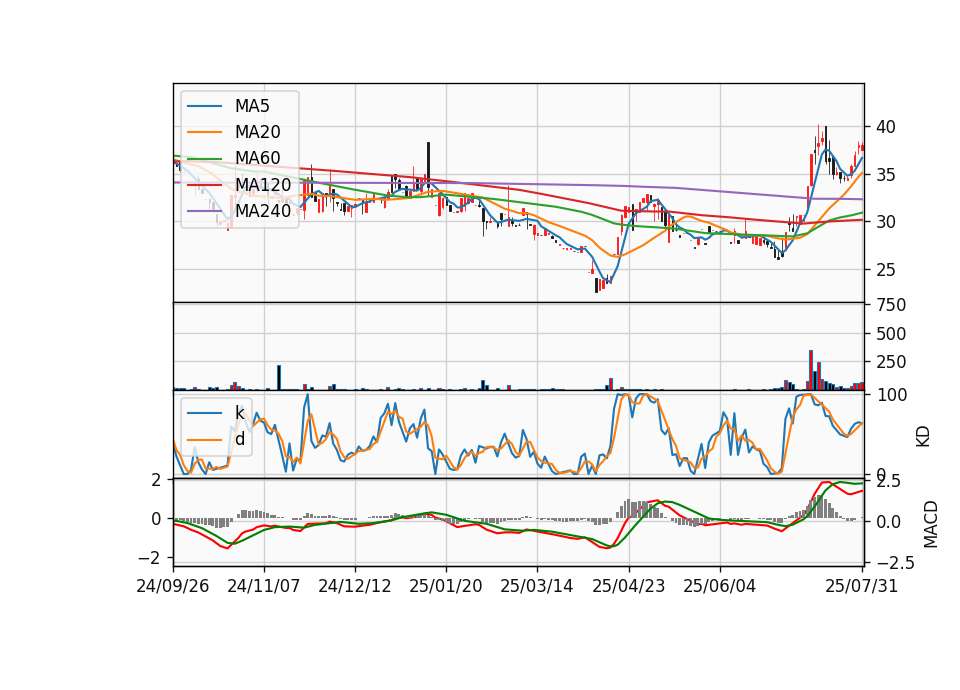Click the MACD vertical axis title
960x690 pixels.
[x=931, y=524]
